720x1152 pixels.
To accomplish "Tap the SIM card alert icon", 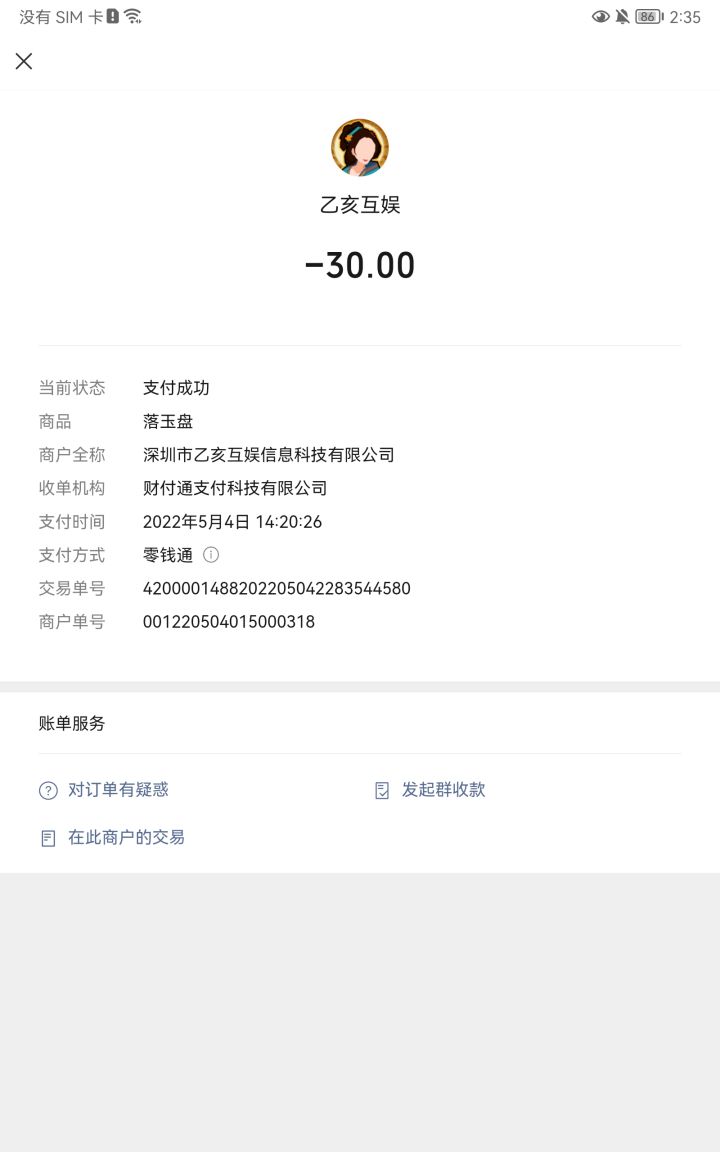I will (x=112, y=16).
